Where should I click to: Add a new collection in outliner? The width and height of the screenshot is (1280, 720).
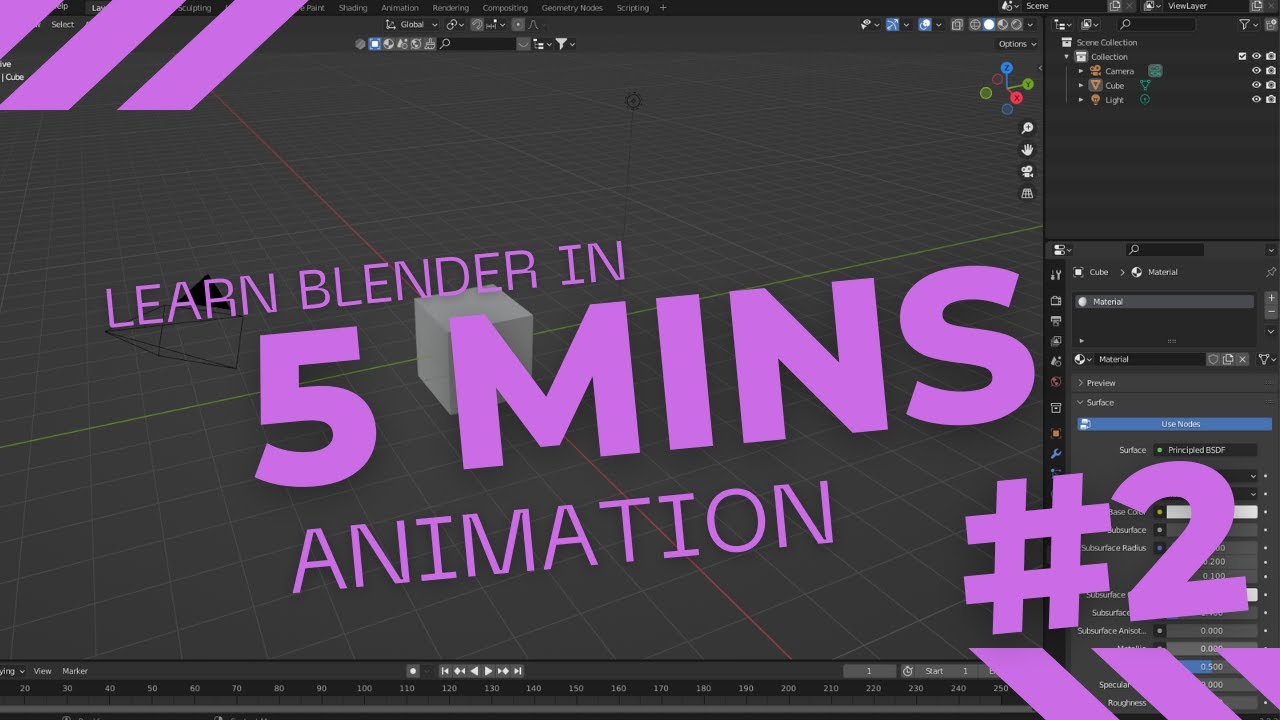coord(1270,24)
